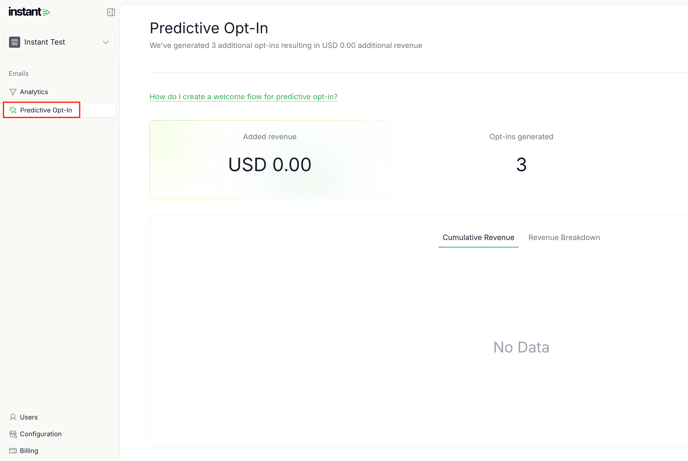
Task: Click the Users person icon
Action: pos(13,417)
